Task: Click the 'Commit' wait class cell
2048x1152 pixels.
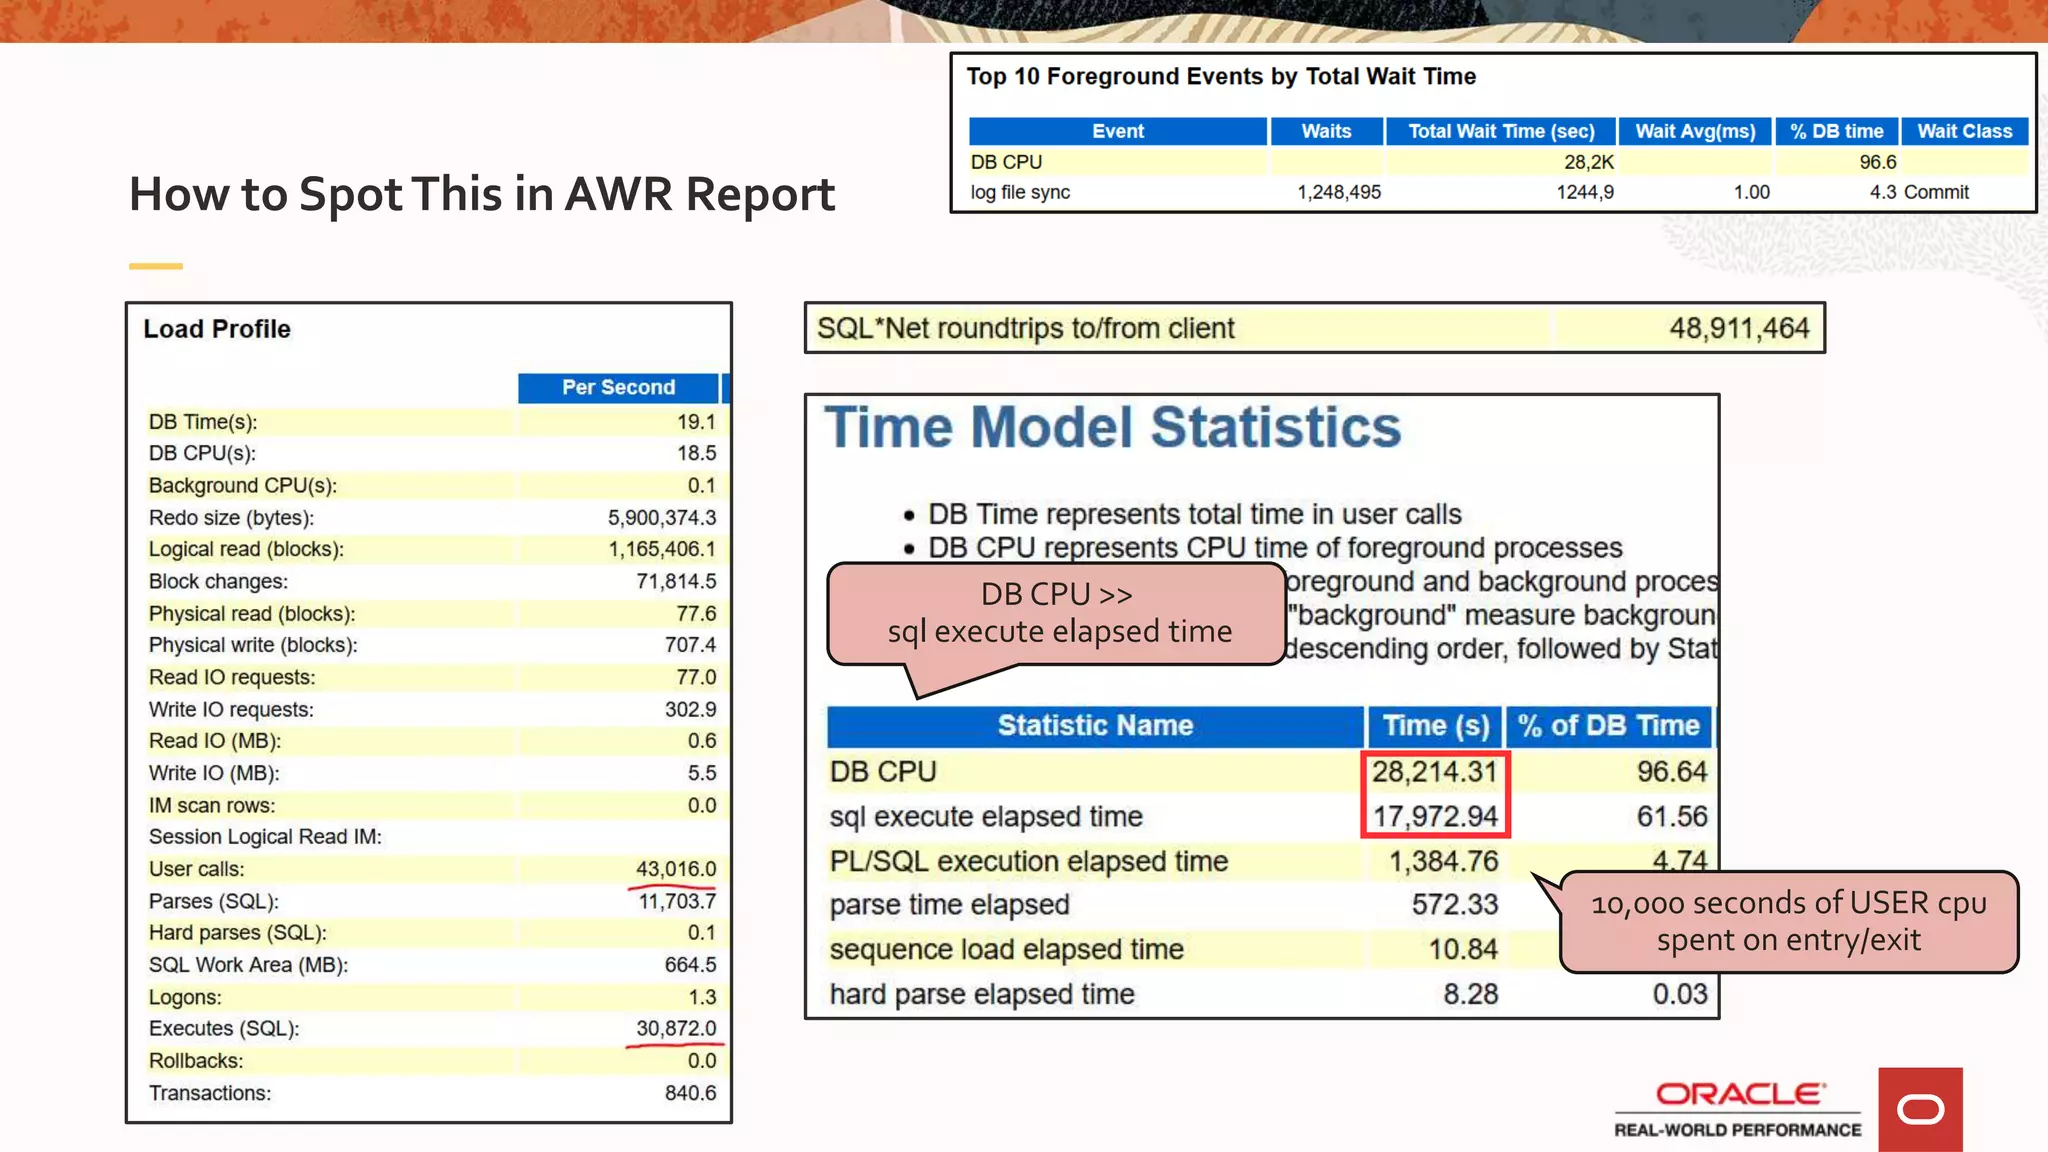Action: point(1936,192)
